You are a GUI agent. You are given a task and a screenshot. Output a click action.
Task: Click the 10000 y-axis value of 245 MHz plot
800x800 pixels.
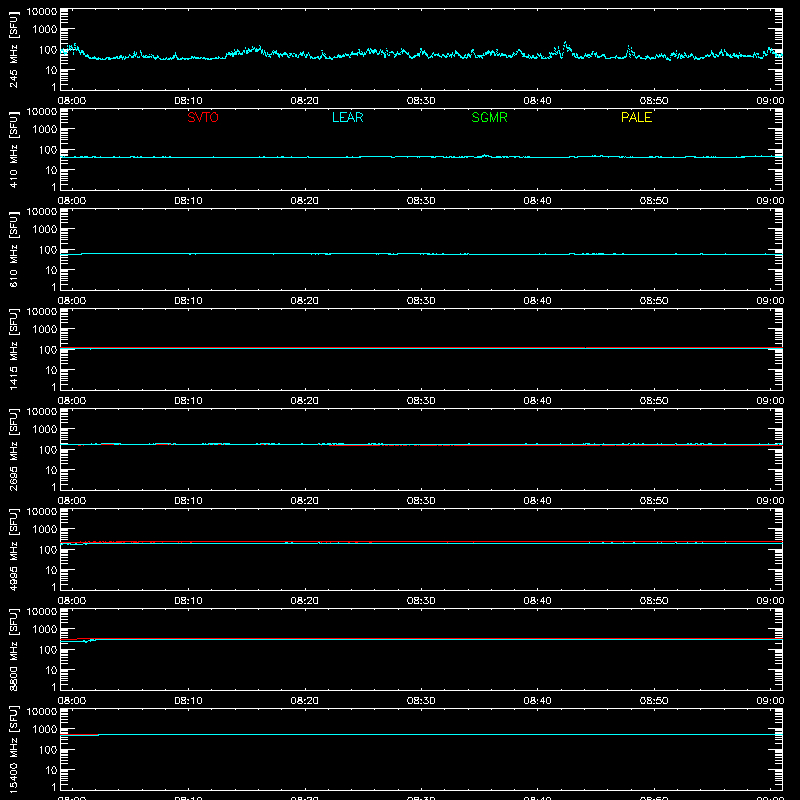(x=42, y=12)
